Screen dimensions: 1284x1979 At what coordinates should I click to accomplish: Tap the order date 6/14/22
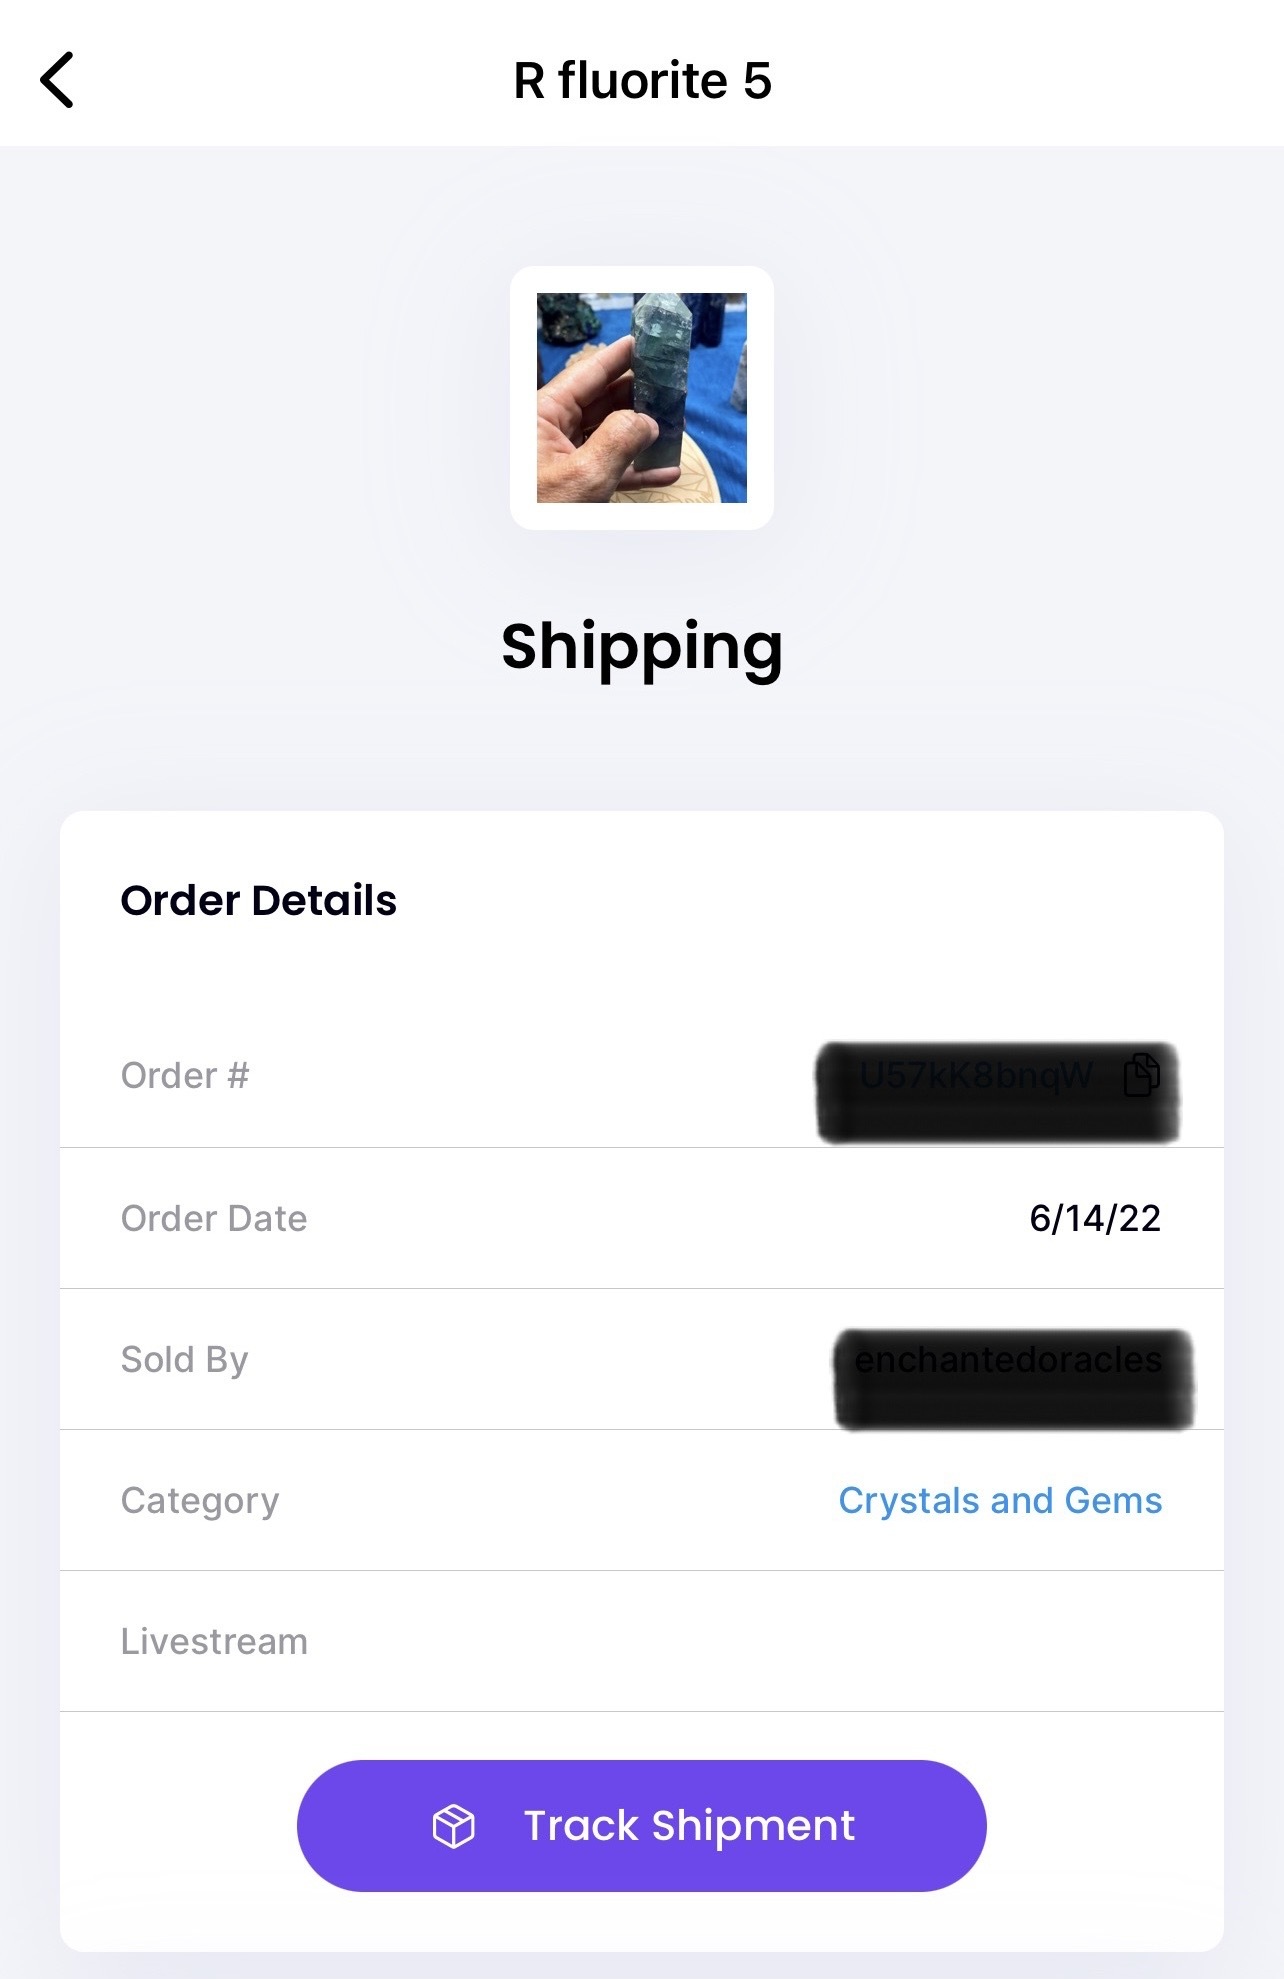(1095, 1218)
